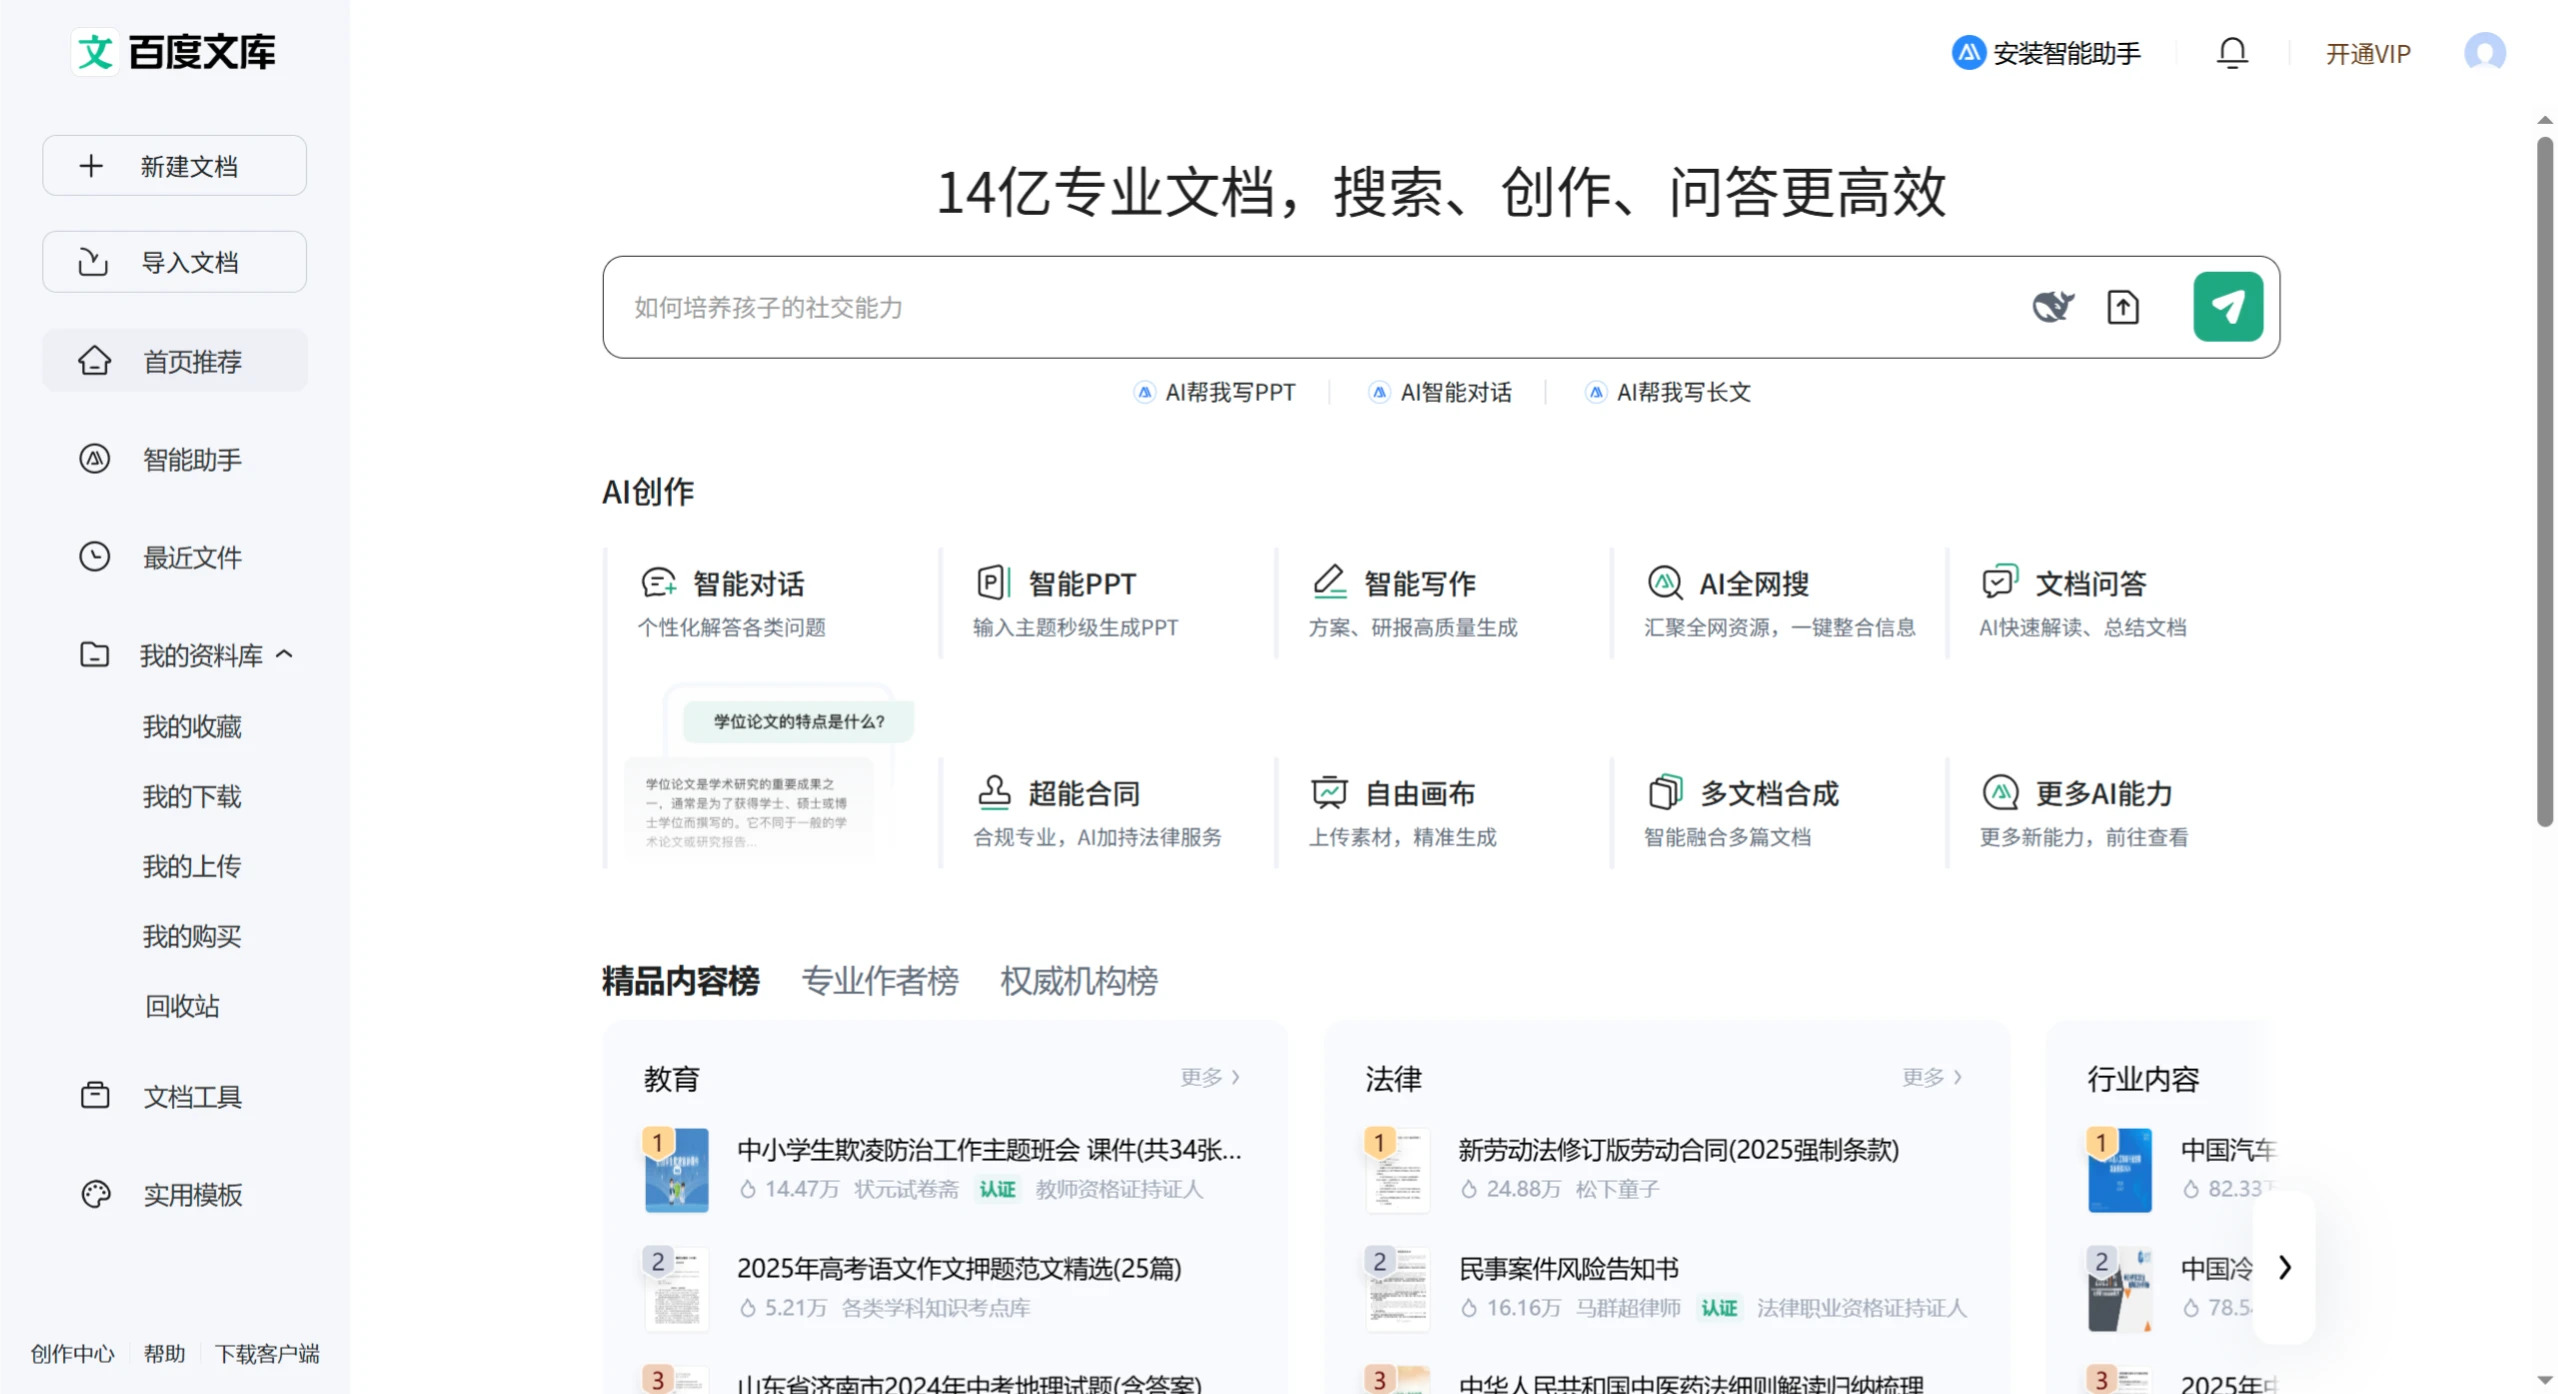This screenshot has height=1394, width=2558.
Task: Click the upload file icon in search box
Action: coord(2122,307)
